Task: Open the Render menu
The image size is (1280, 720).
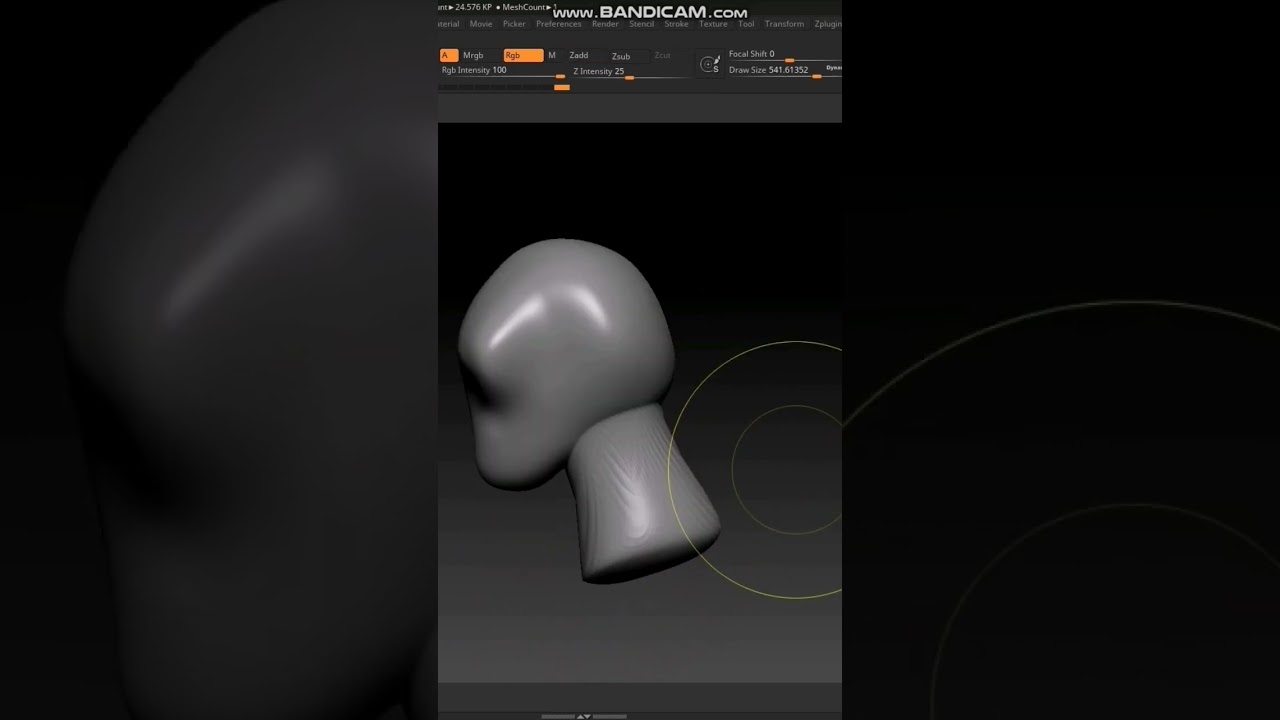Action: (x=605, y=24)
